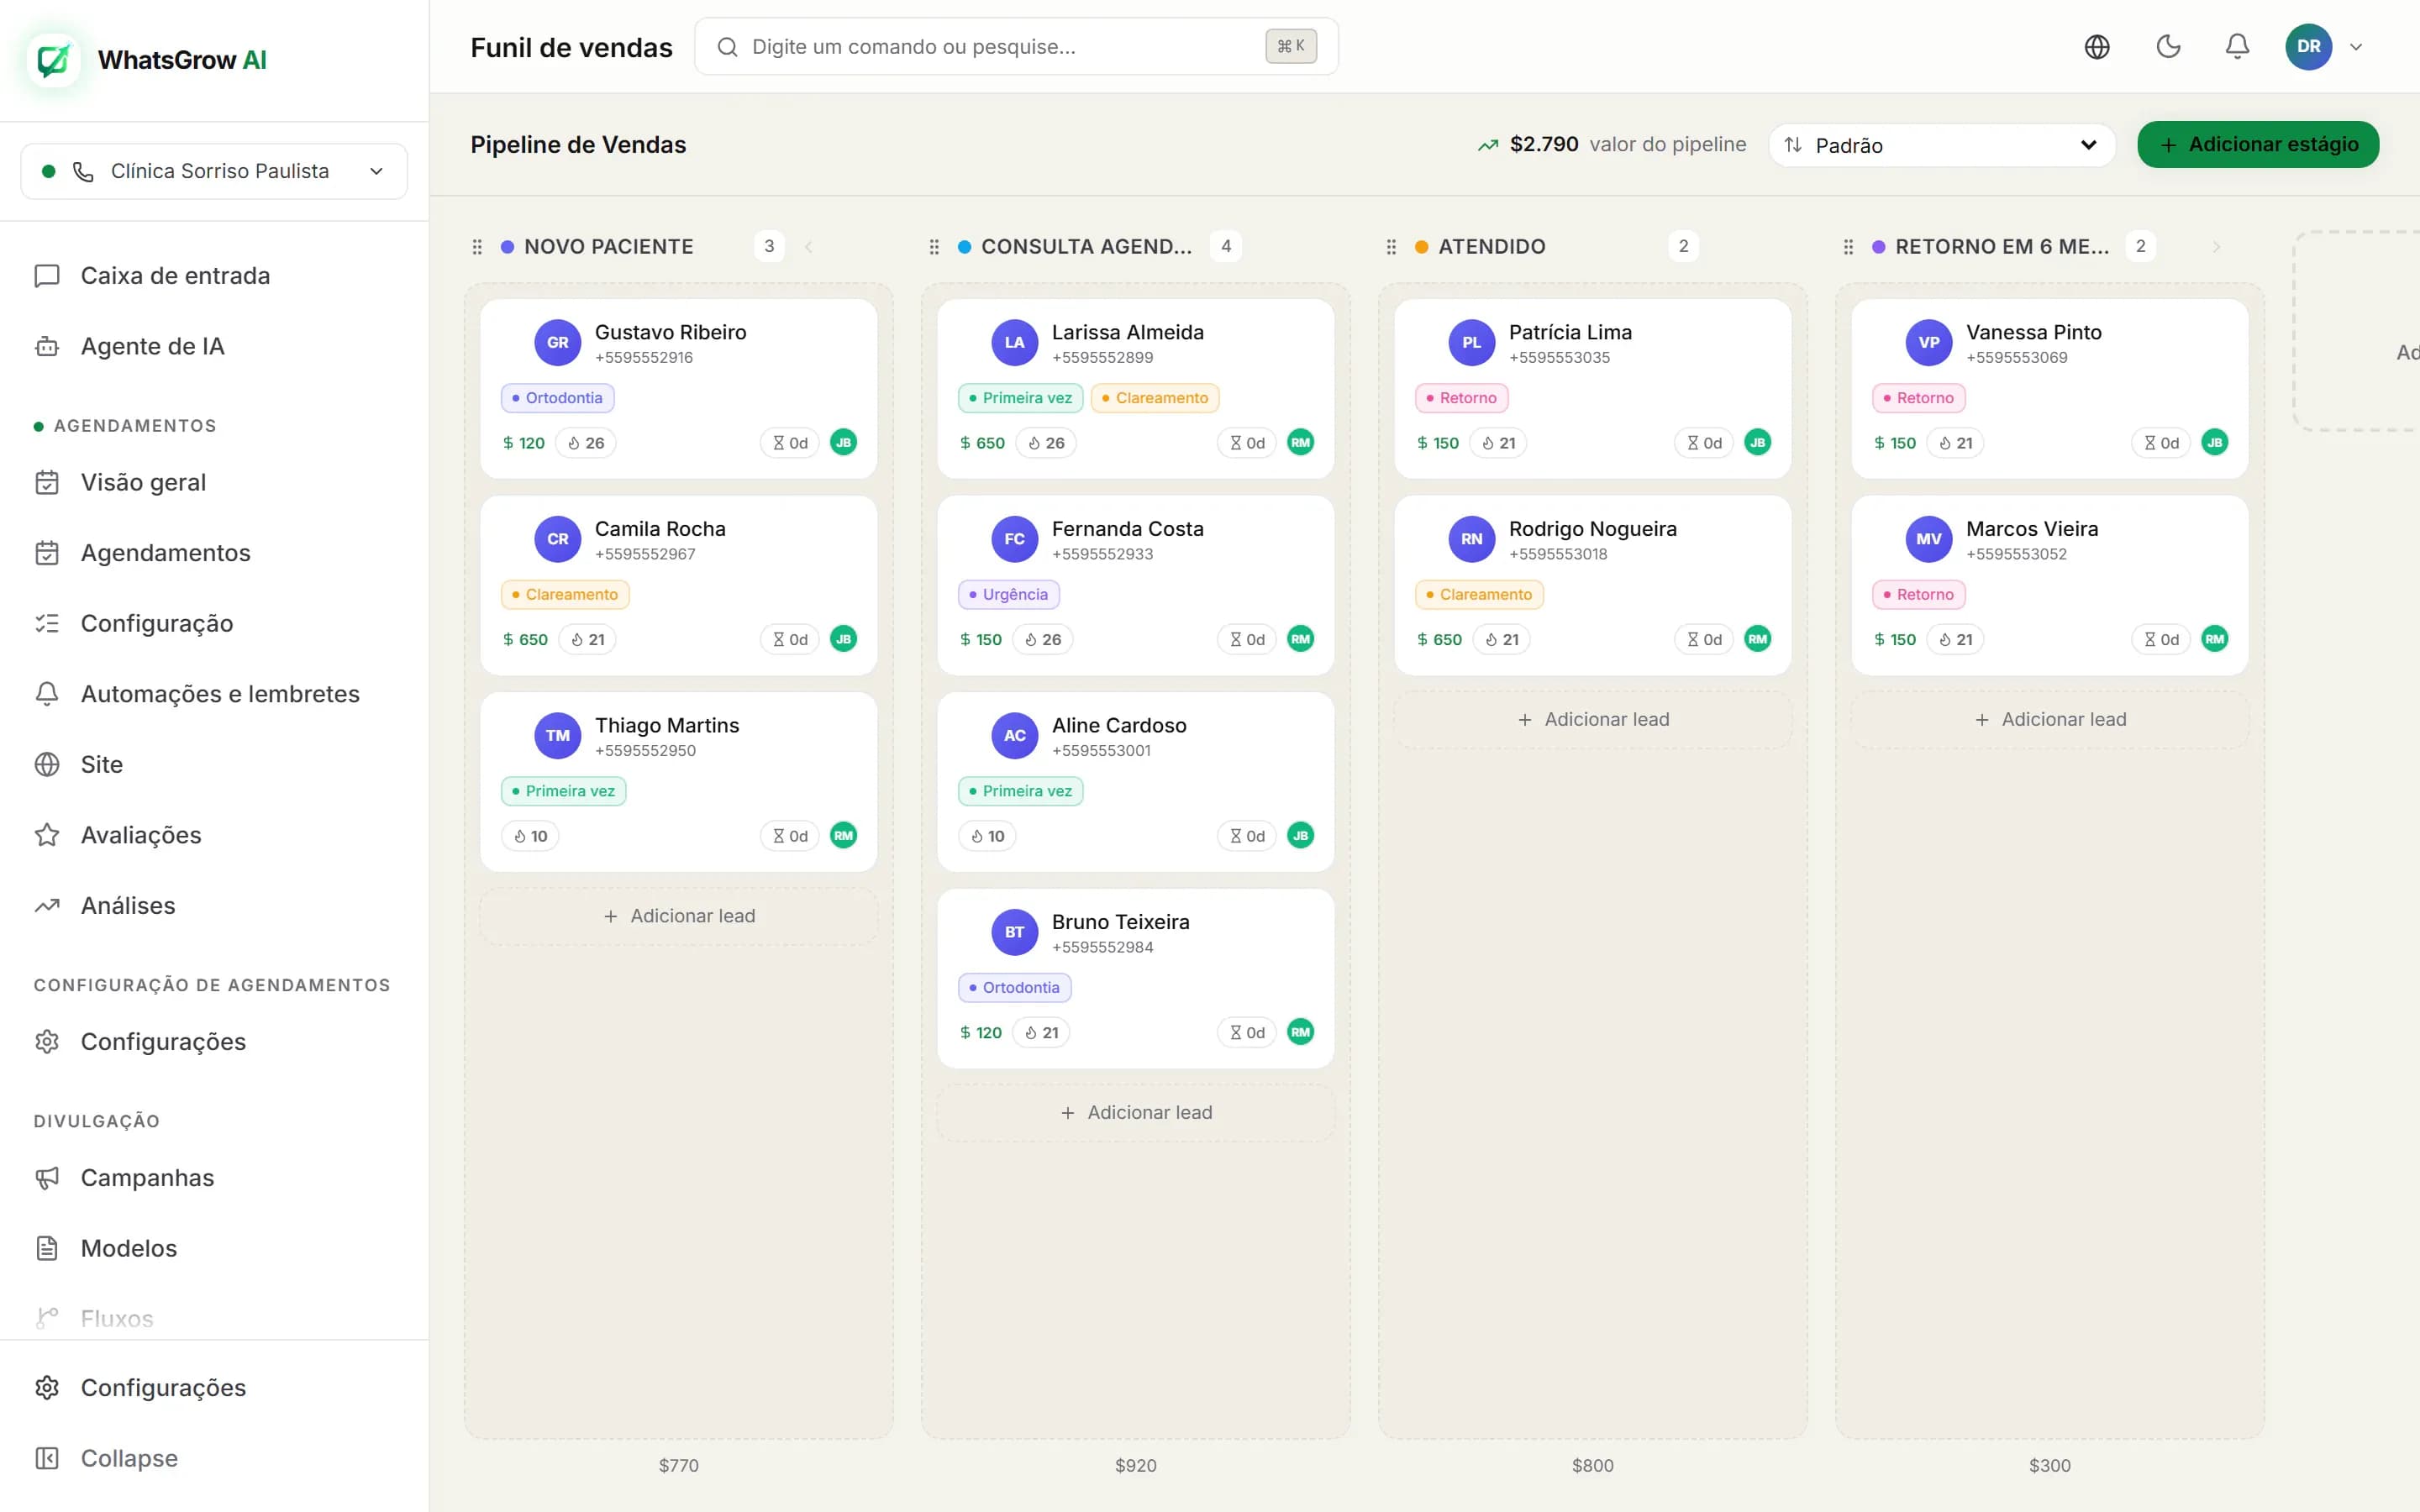2420x1512 pixels.
Task: Toggle dark mode moon icon
Action: point(2168,47)
